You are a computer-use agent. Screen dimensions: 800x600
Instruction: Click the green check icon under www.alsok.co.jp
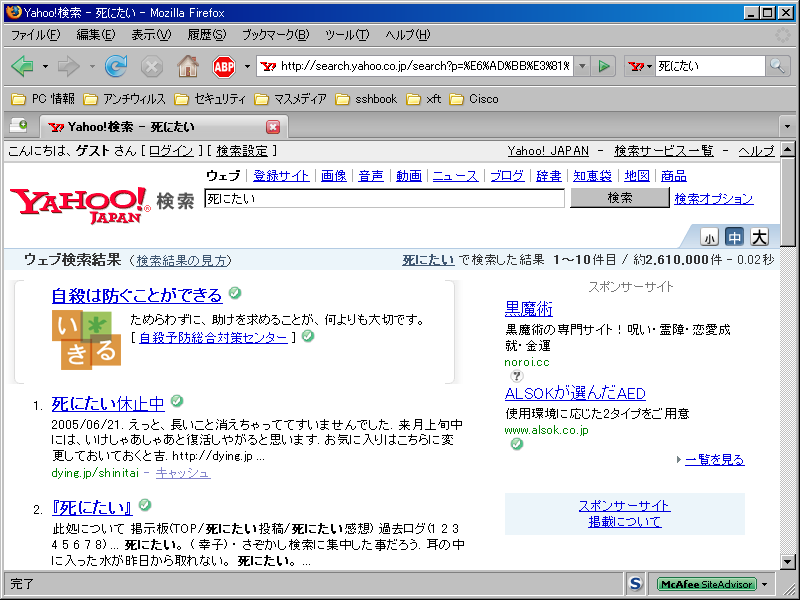coord(516,444)
